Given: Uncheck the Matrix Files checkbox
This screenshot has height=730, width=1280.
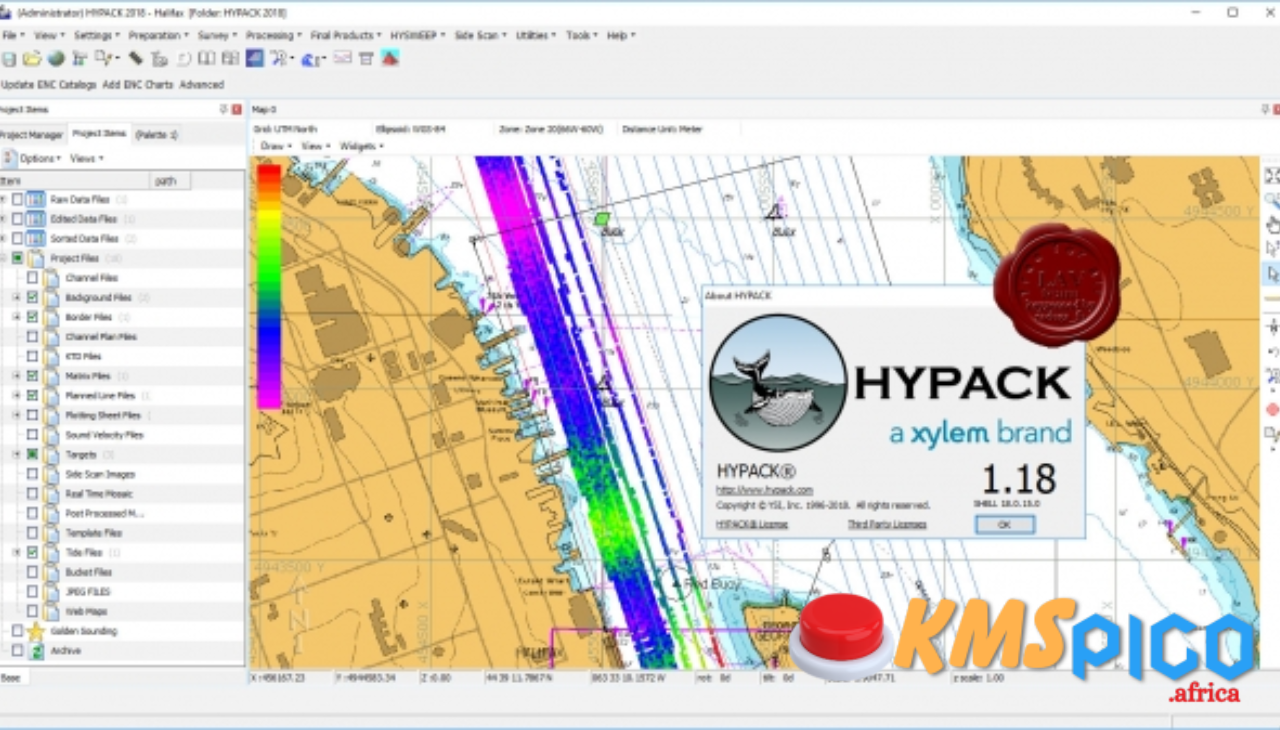Looking at the screenshot, I should coord(32,376).
